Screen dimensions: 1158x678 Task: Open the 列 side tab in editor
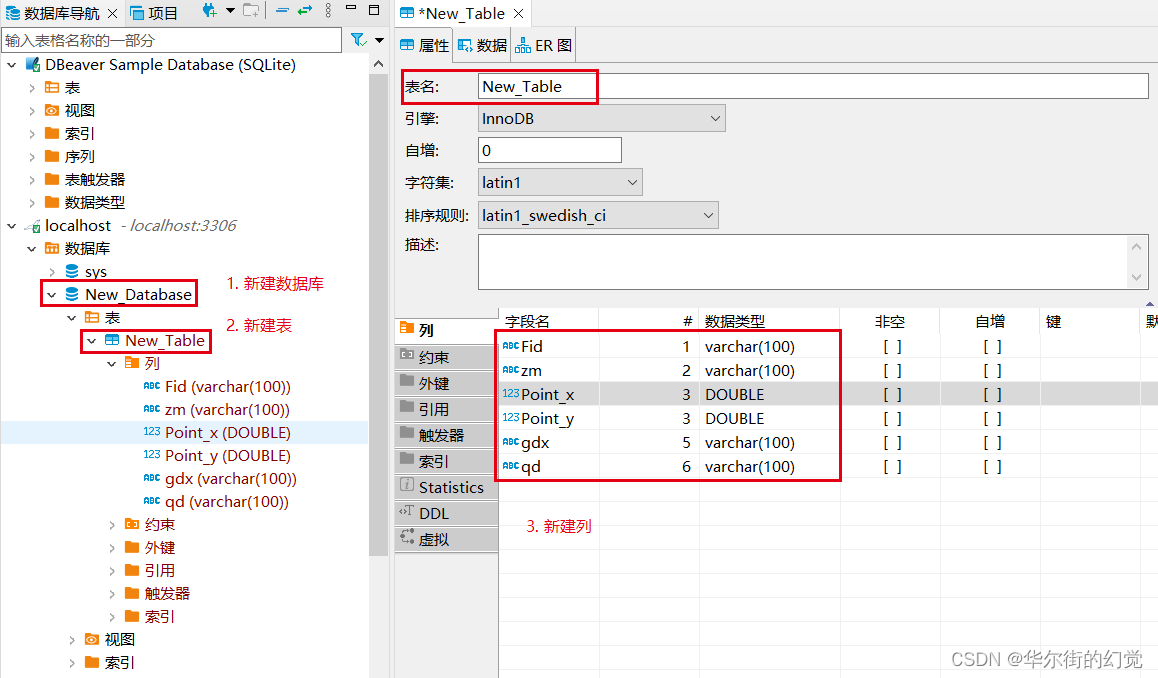[447, 330]
